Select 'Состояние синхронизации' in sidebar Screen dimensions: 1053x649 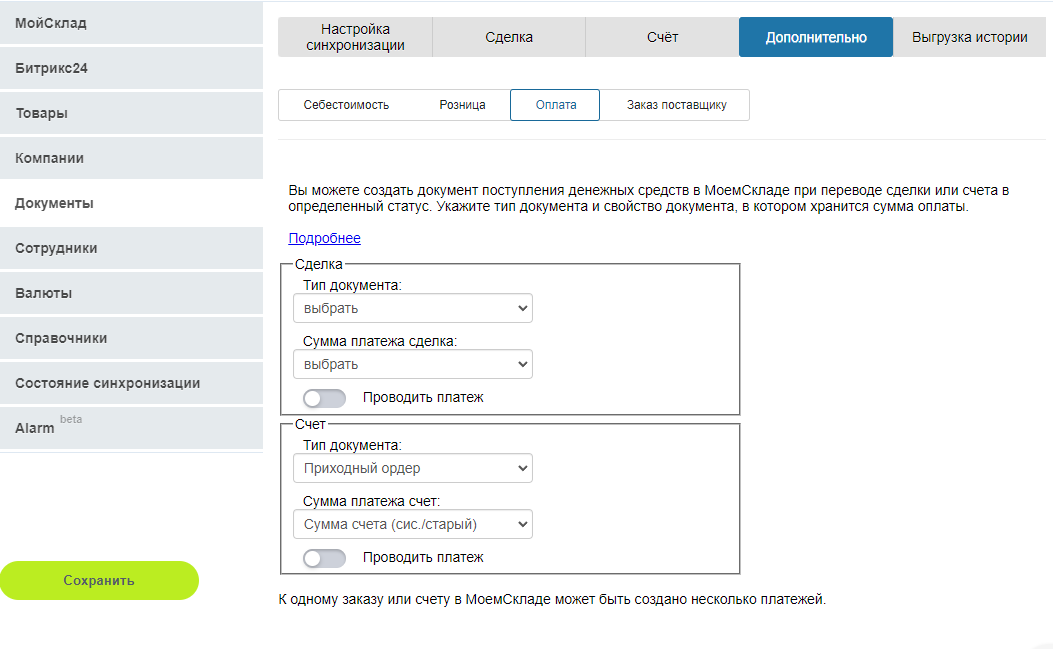[x=131, y=383]
